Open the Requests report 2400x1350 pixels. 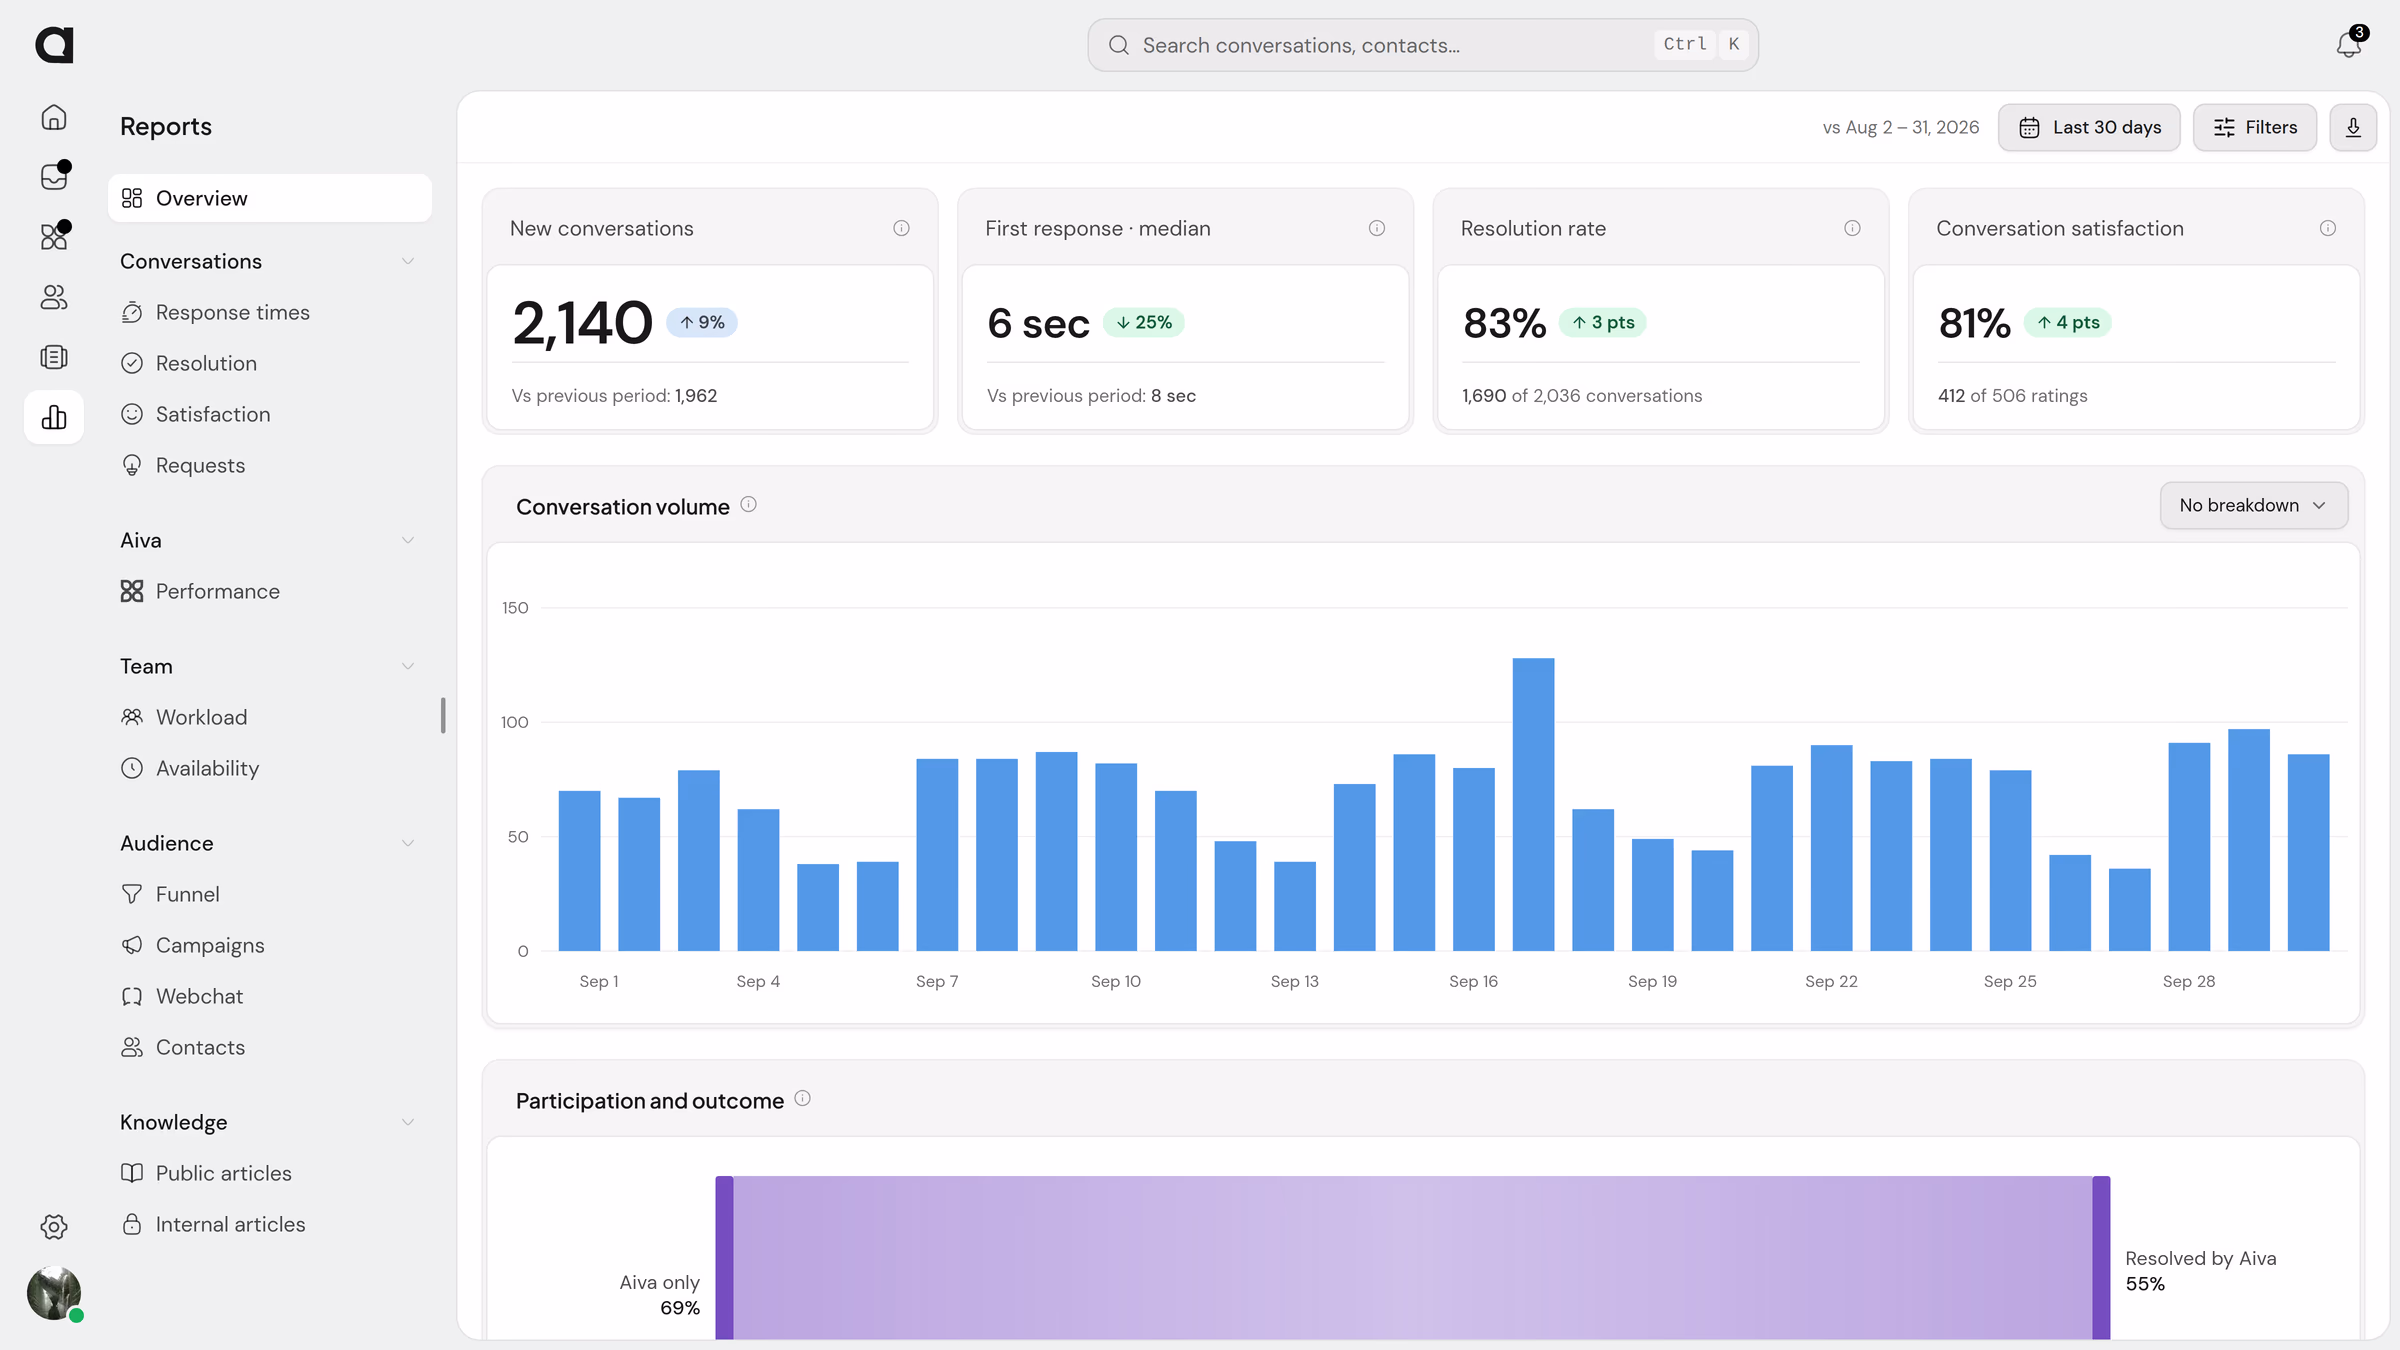pyautogui.click(x=270, y=465)
